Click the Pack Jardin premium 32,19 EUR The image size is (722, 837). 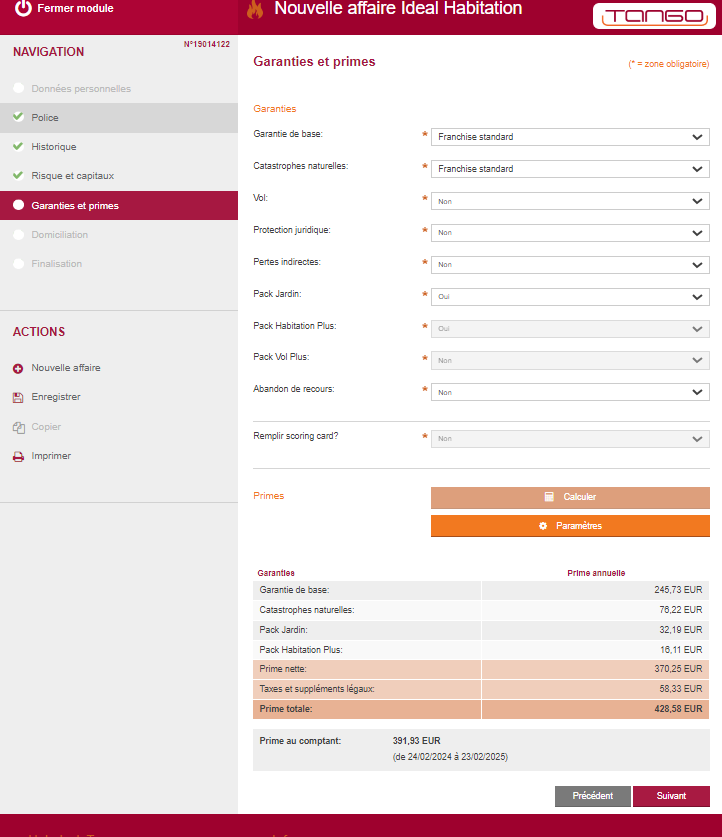(680, 630)
